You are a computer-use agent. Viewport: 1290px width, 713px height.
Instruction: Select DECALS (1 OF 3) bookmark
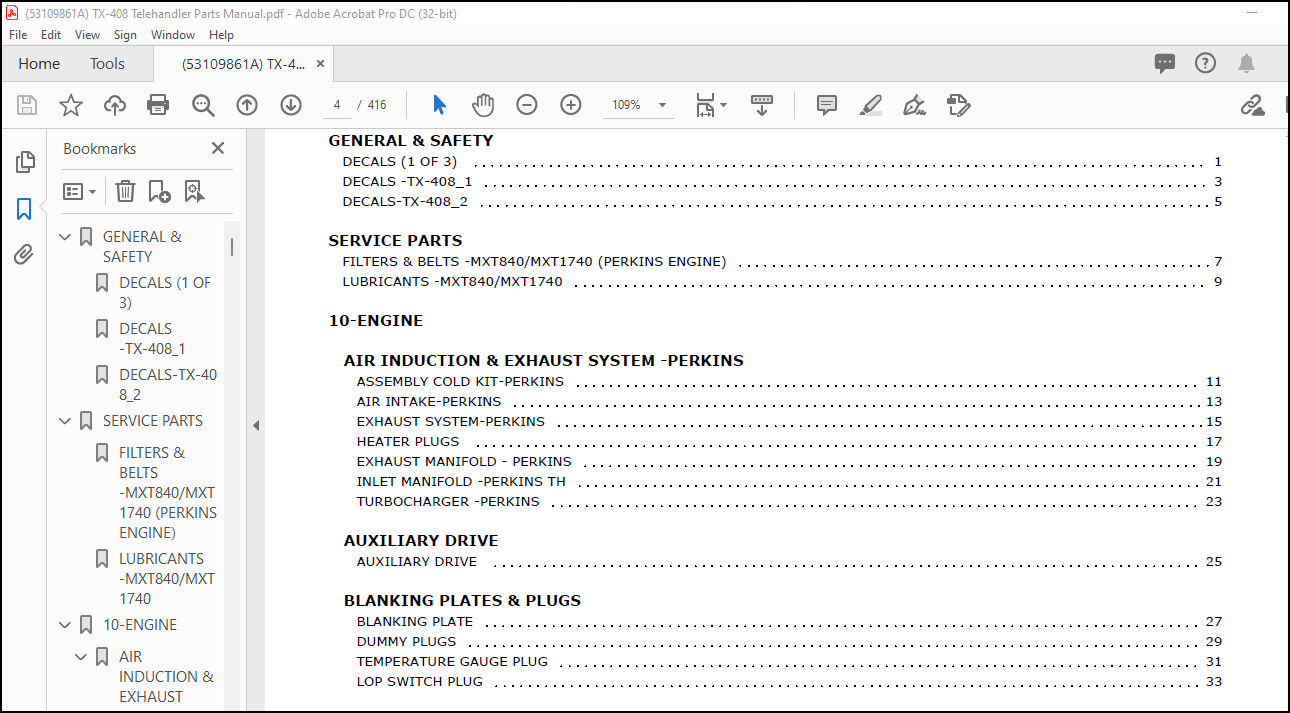click(166, 293)
